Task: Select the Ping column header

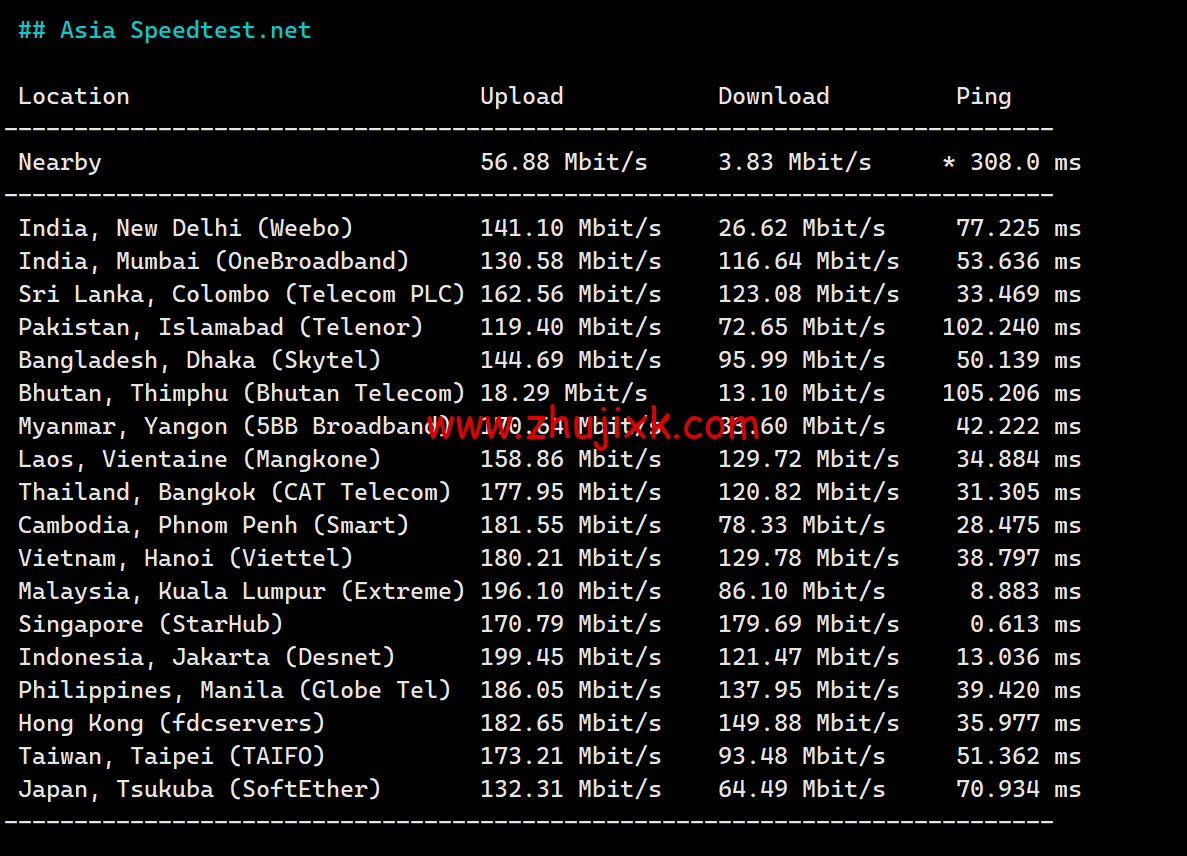Action: tap(983, 95)
